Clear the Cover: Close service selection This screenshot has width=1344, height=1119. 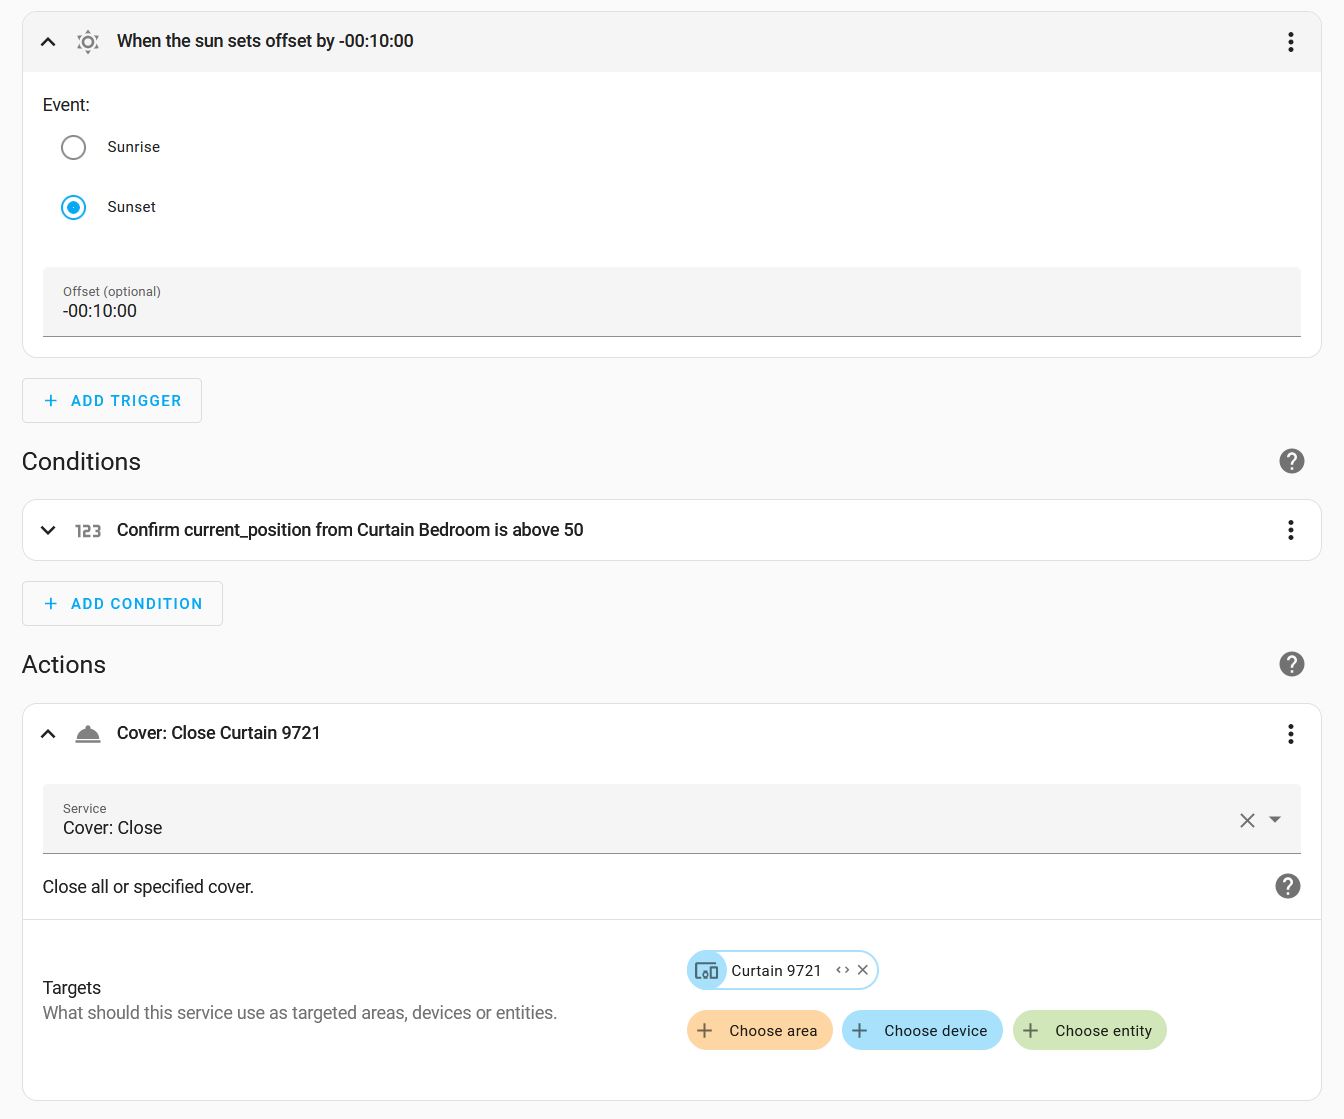tap(1246, 820)
